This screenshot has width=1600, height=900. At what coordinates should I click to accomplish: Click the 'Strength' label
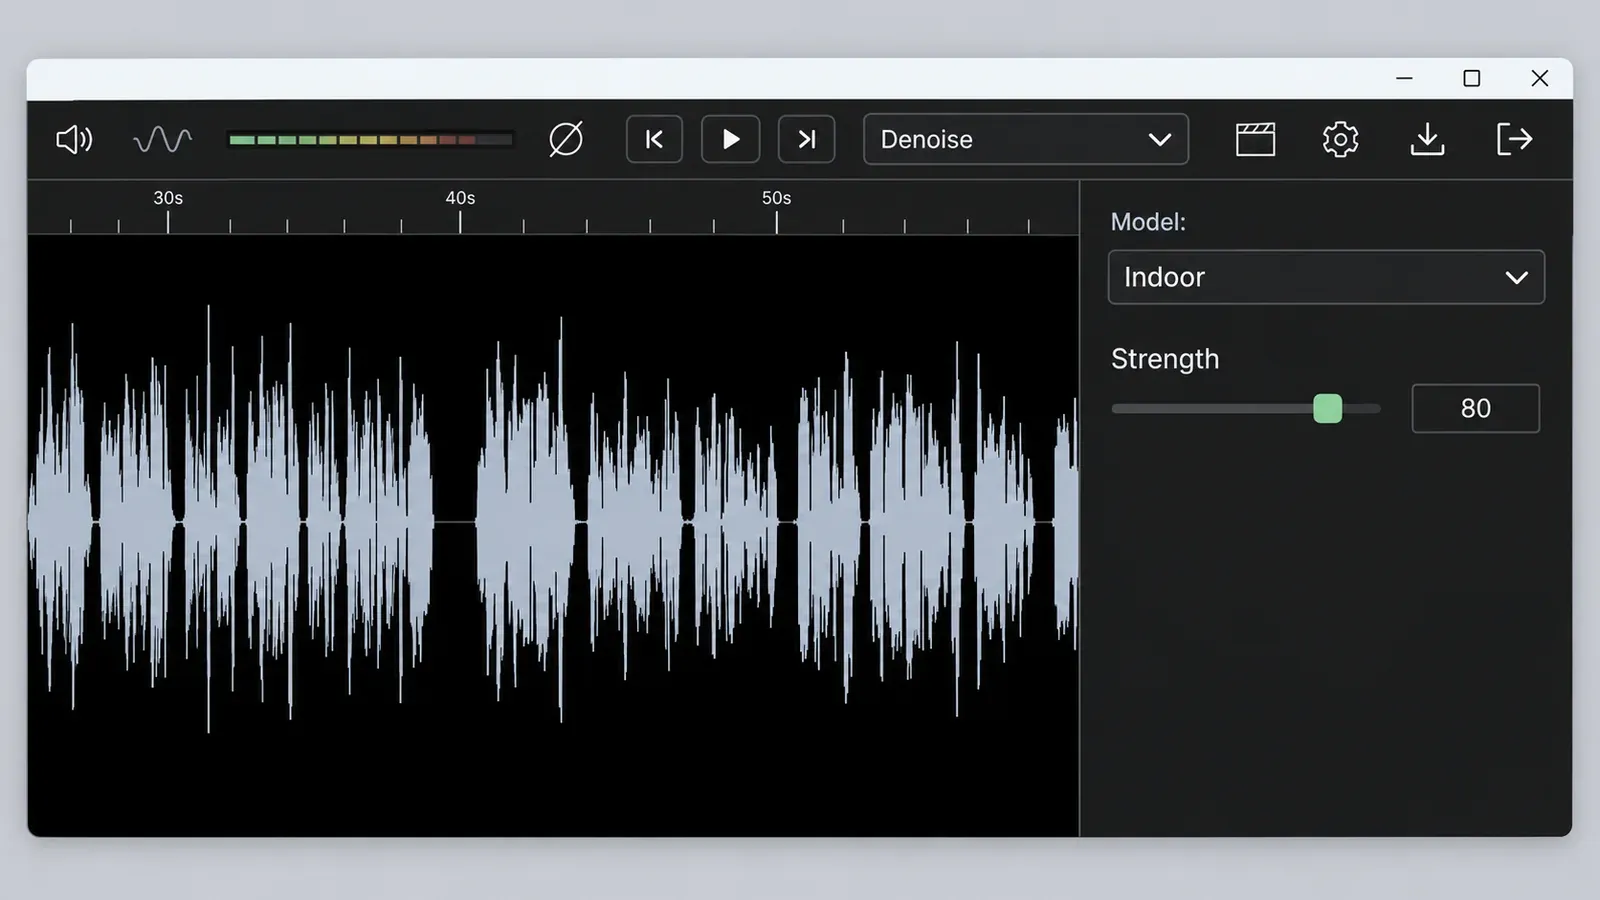pyautogui.click(x=1165, y=359)
